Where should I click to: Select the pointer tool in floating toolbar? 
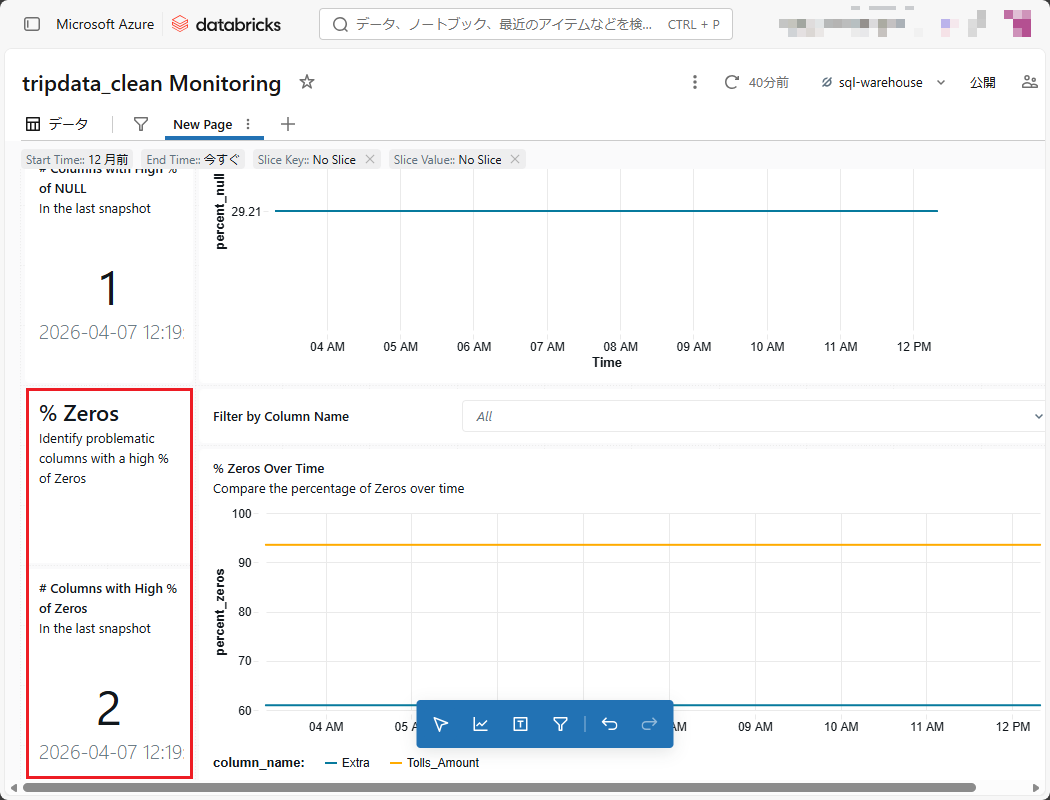[441, 724]
